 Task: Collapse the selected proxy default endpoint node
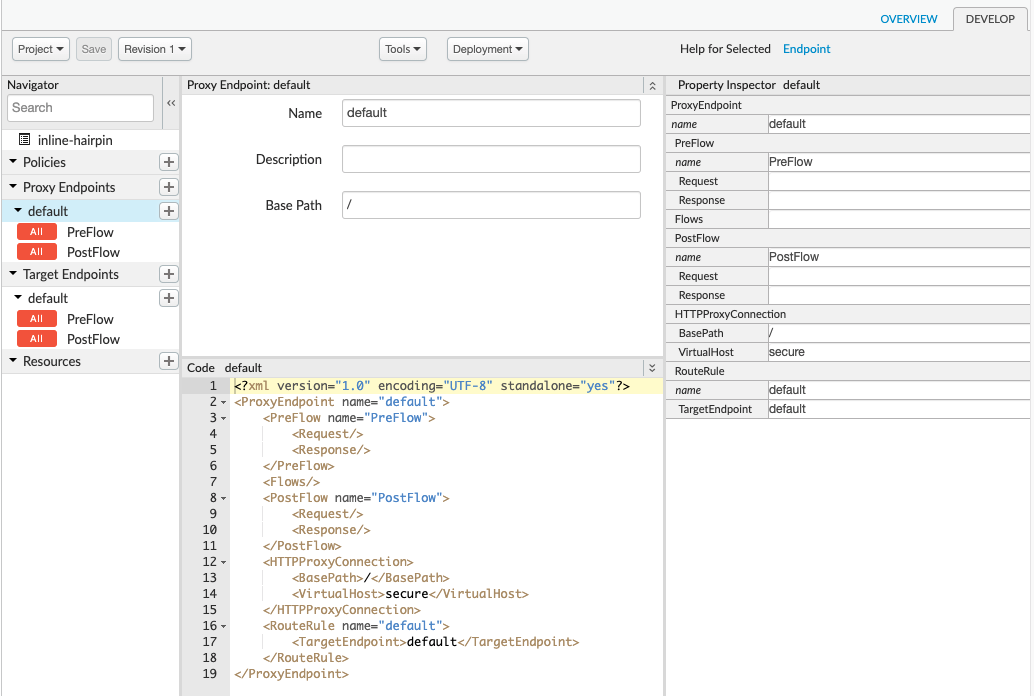[x=18, y=210]
